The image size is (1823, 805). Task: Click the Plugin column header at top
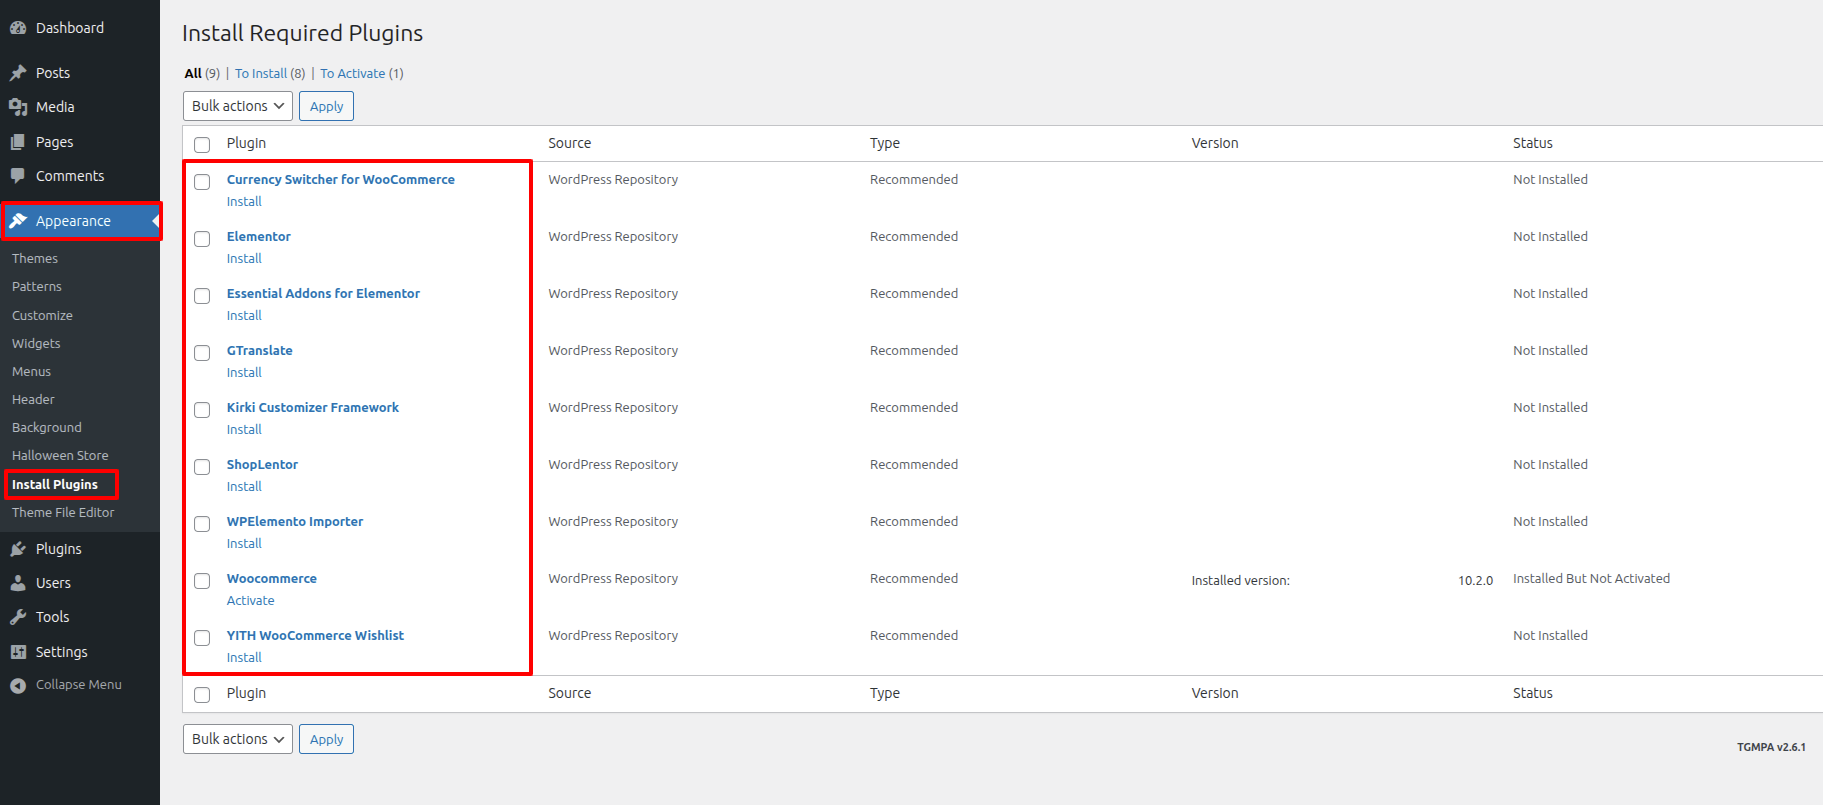click(x=246, y=143)
